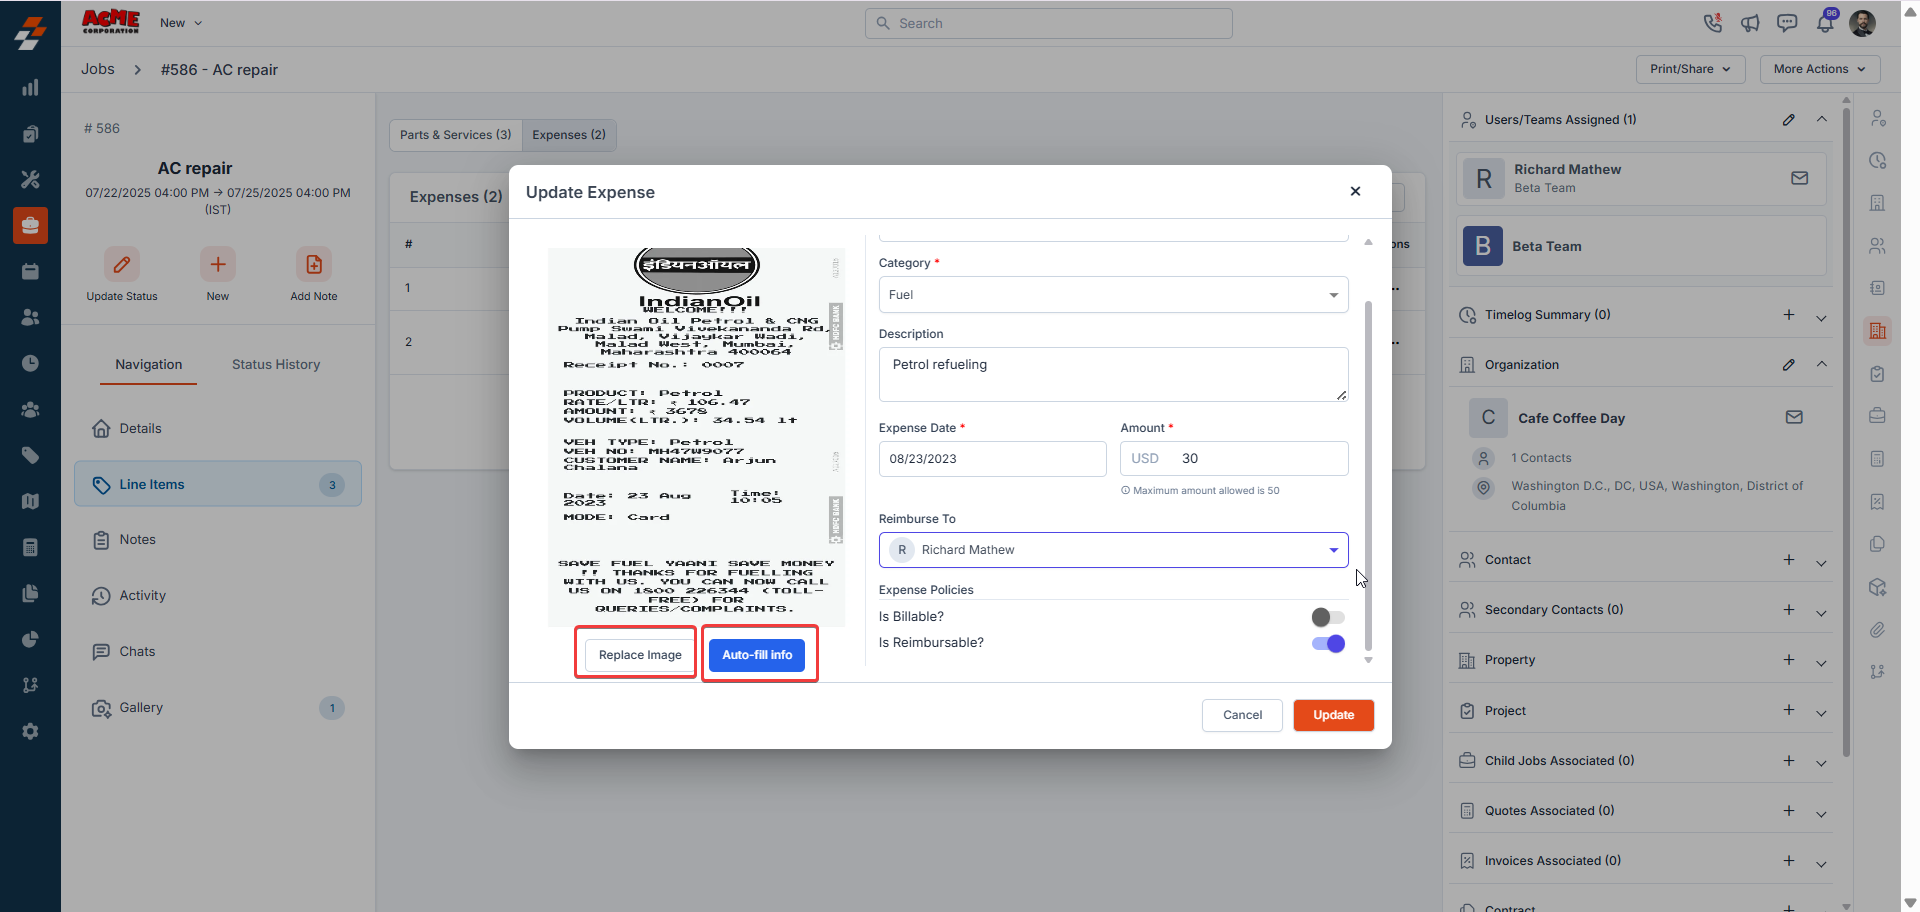This screenshot has height=912, width=1920.
Task: Click the Auto-fill info button
Action: pos(757,655)
